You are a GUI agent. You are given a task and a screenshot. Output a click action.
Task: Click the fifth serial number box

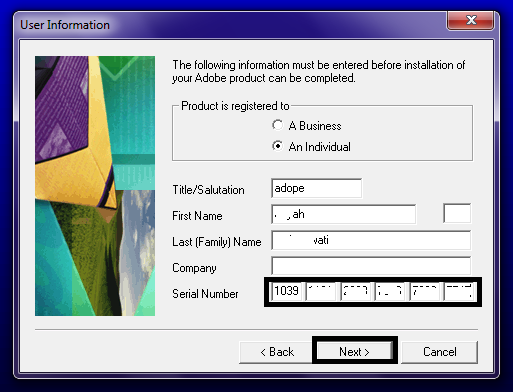click(x=425, y=291)
